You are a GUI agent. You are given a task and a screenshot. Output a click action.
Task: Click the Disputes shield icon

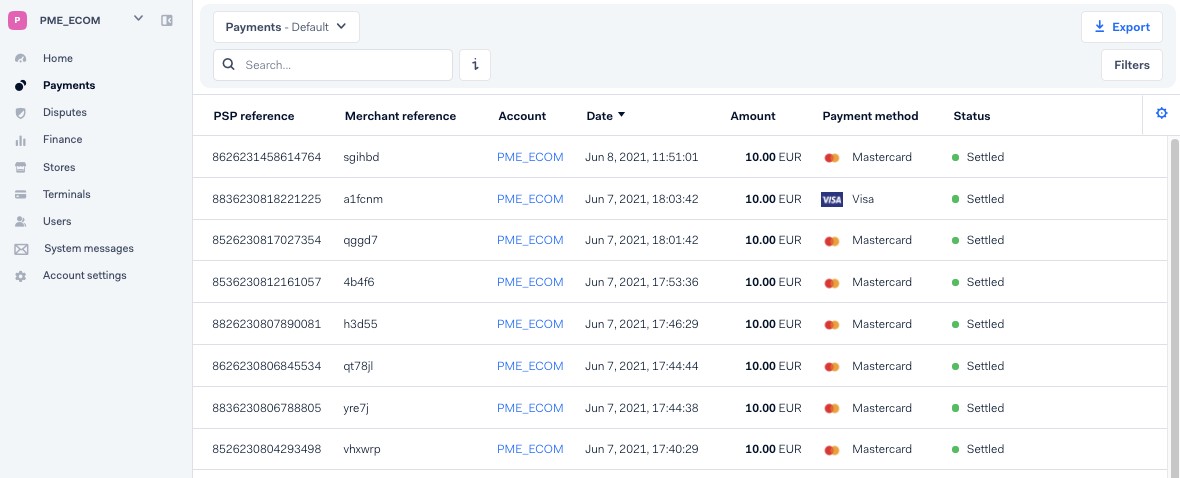[x=20, y=113]
